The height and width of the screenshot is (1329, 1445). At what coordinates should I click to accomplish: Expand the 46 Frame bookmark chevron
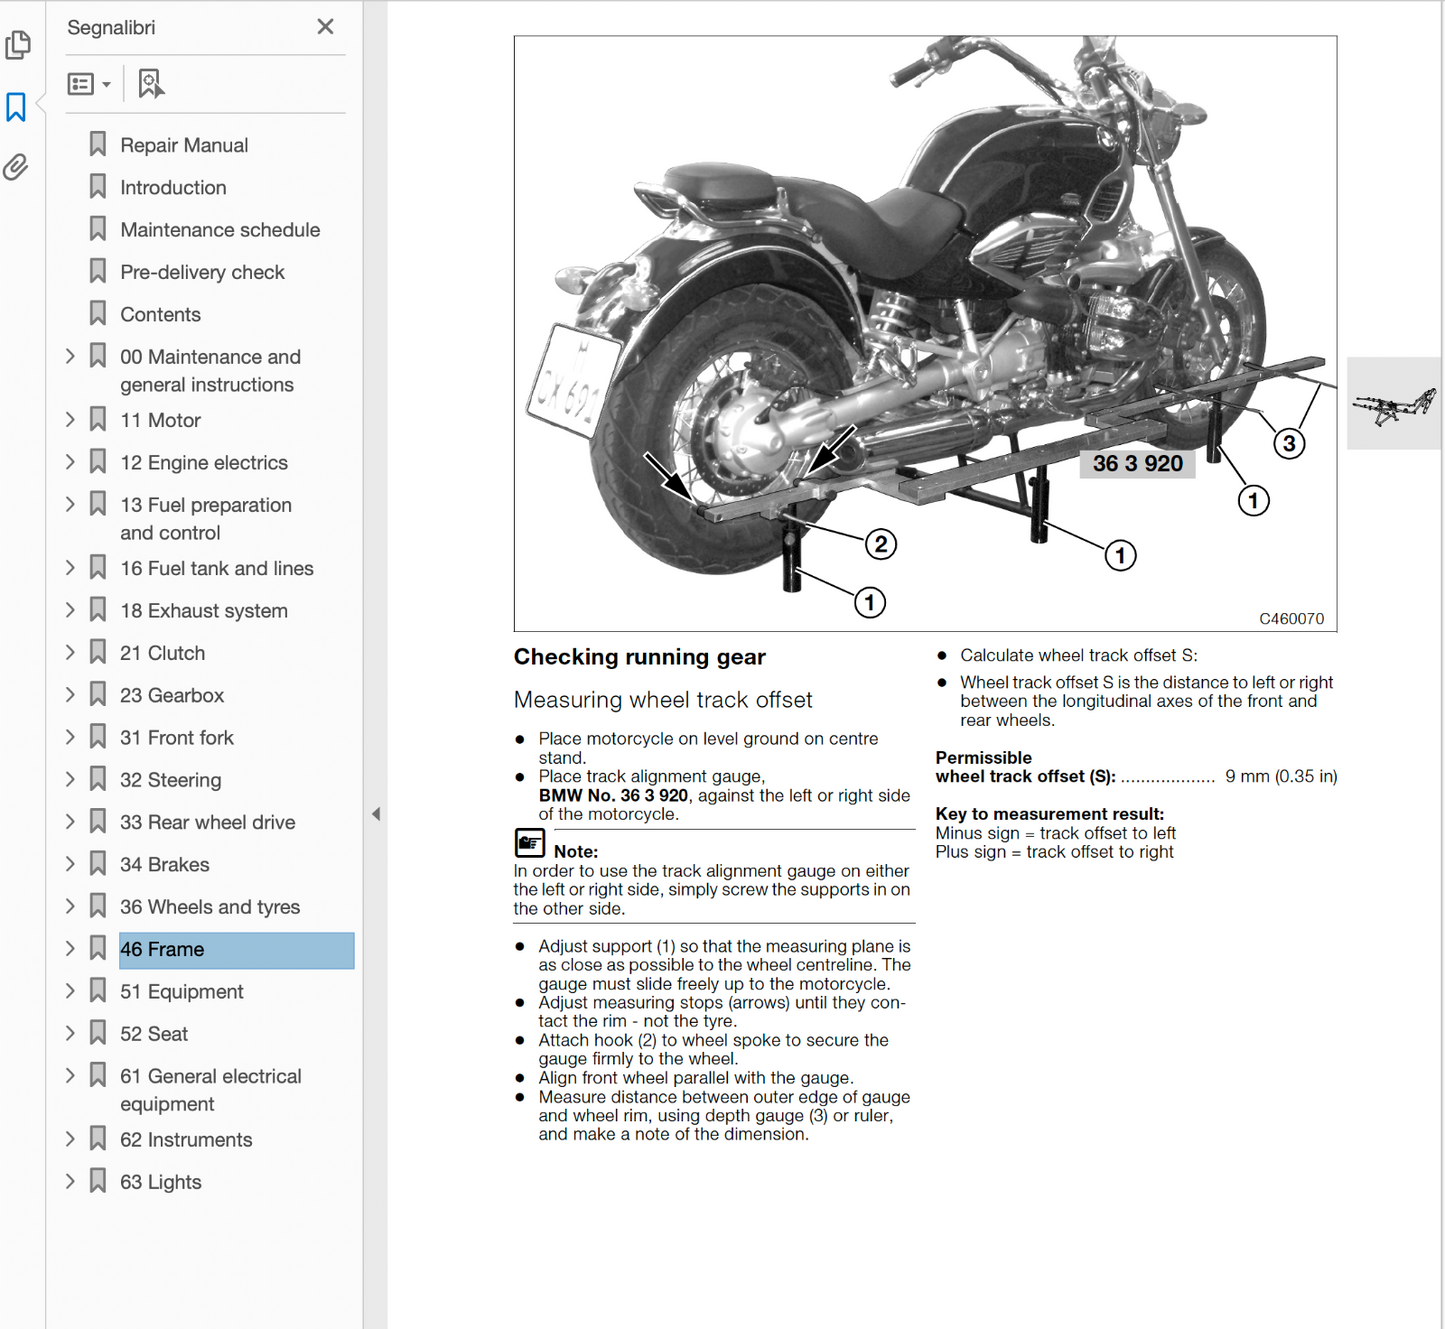click(70, 949)
